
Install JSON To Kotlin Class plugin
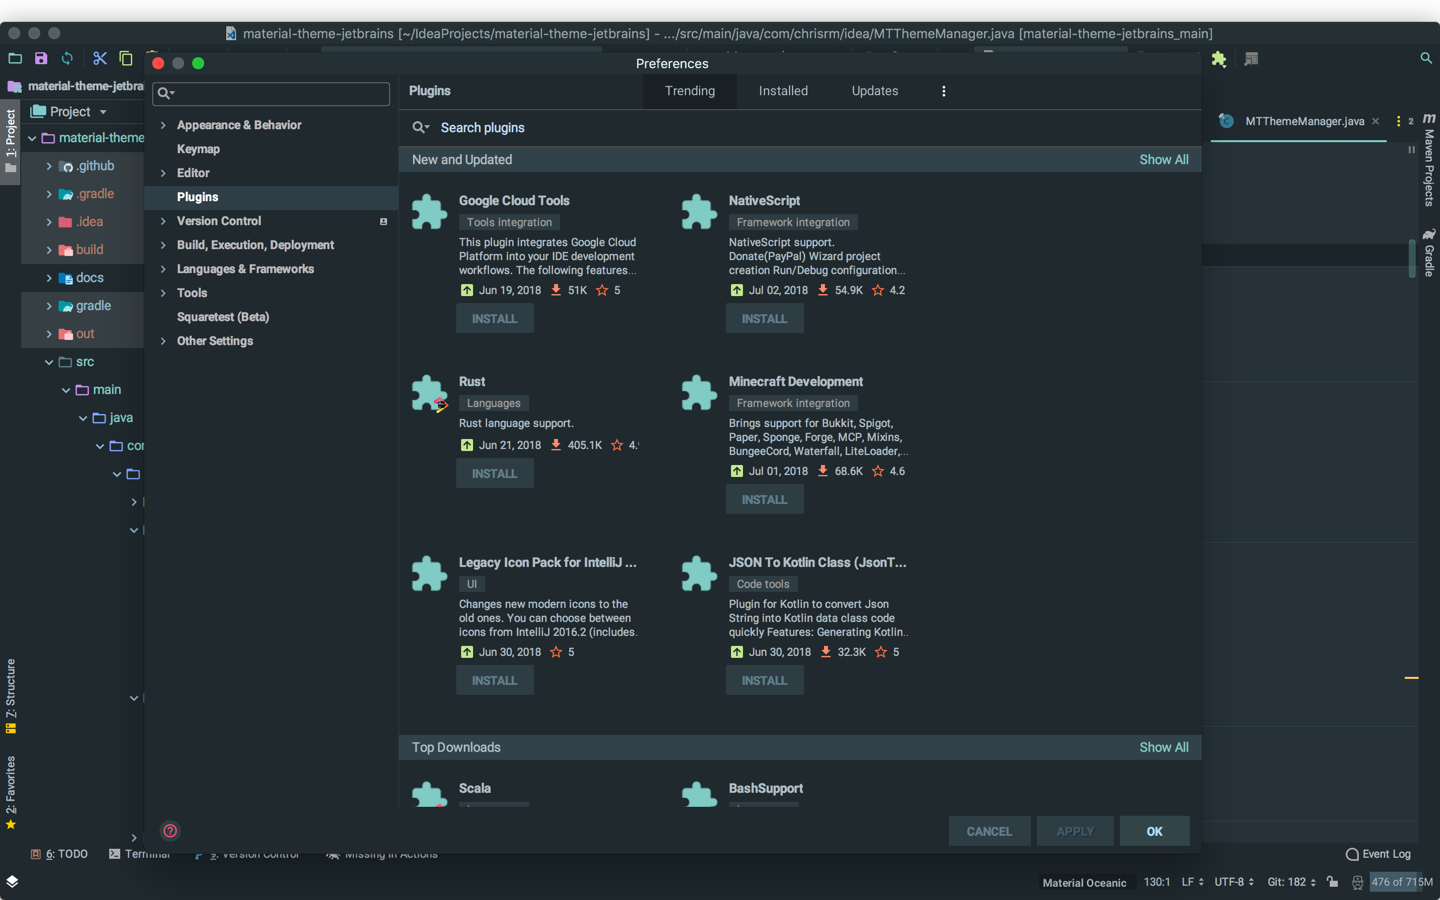click(765, 681)
